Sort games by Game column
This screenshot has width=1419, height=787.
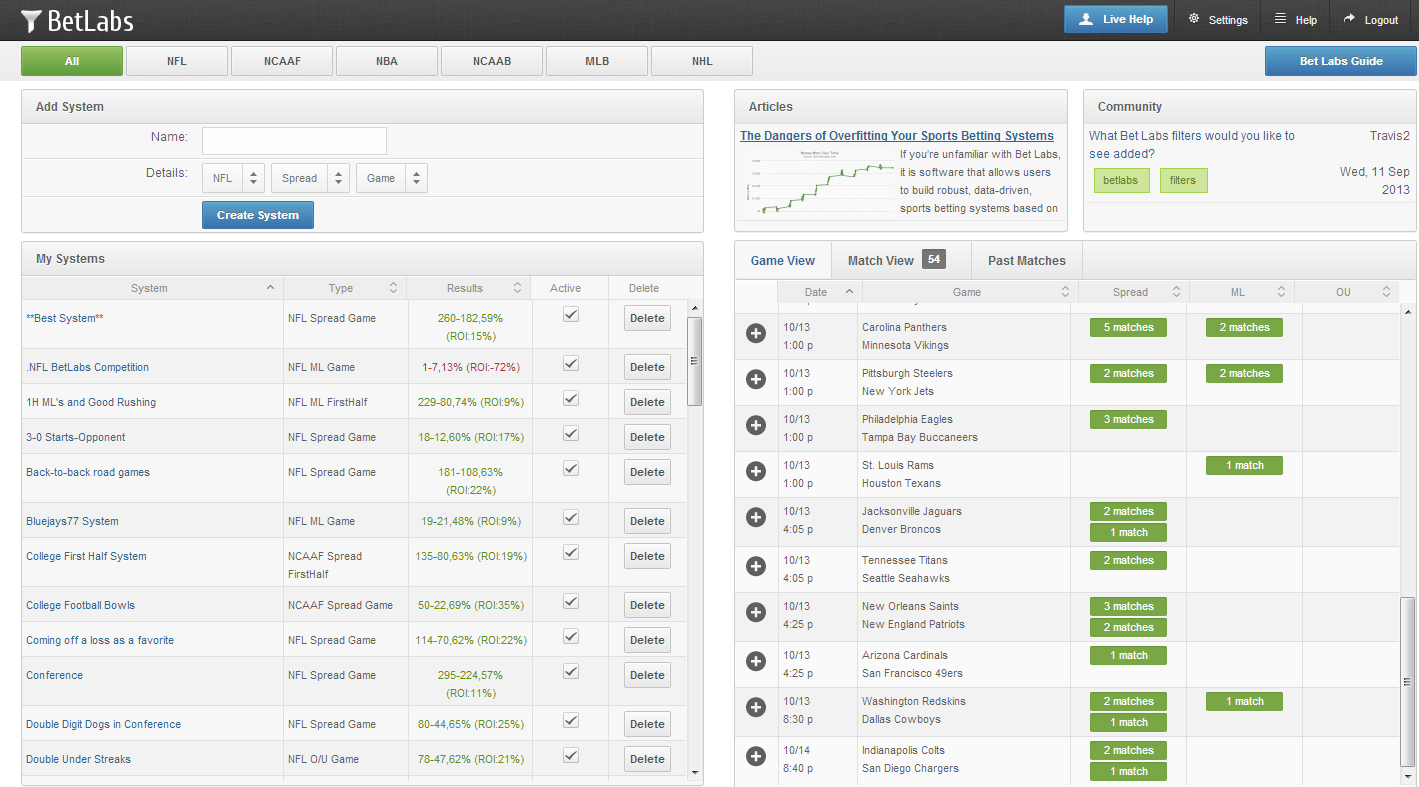(968, 292)
